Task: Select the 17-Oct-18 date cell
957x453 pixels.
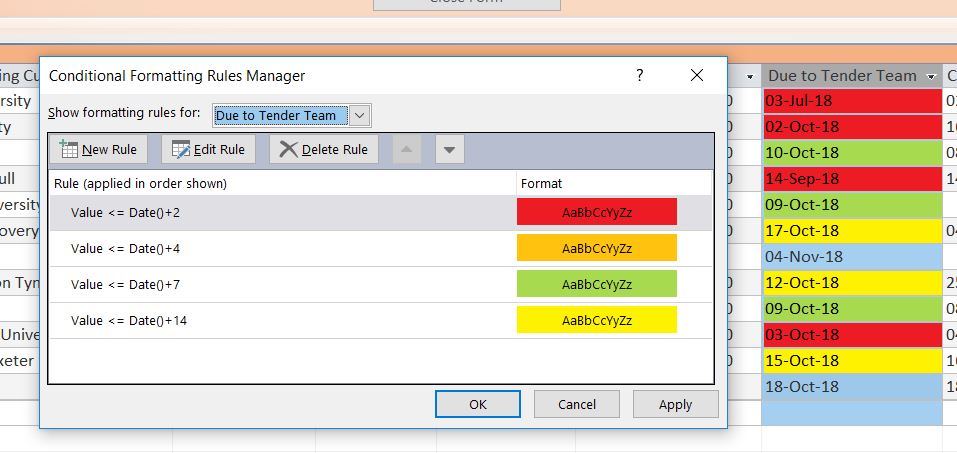Action: click(852, 231)
